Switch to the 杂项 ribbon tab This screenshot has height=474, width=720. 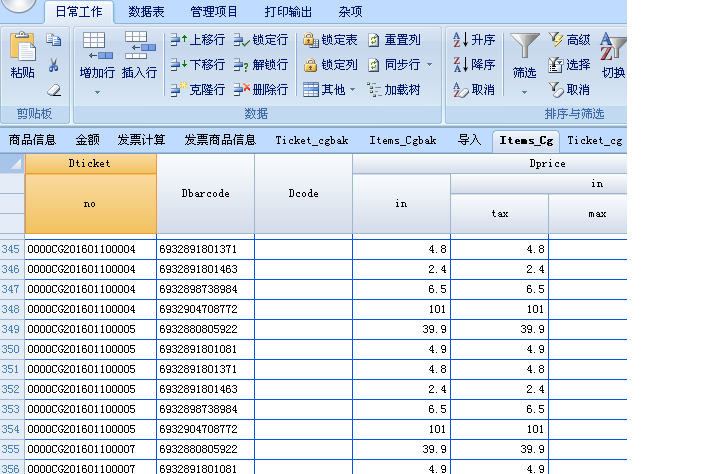[350, 11]
